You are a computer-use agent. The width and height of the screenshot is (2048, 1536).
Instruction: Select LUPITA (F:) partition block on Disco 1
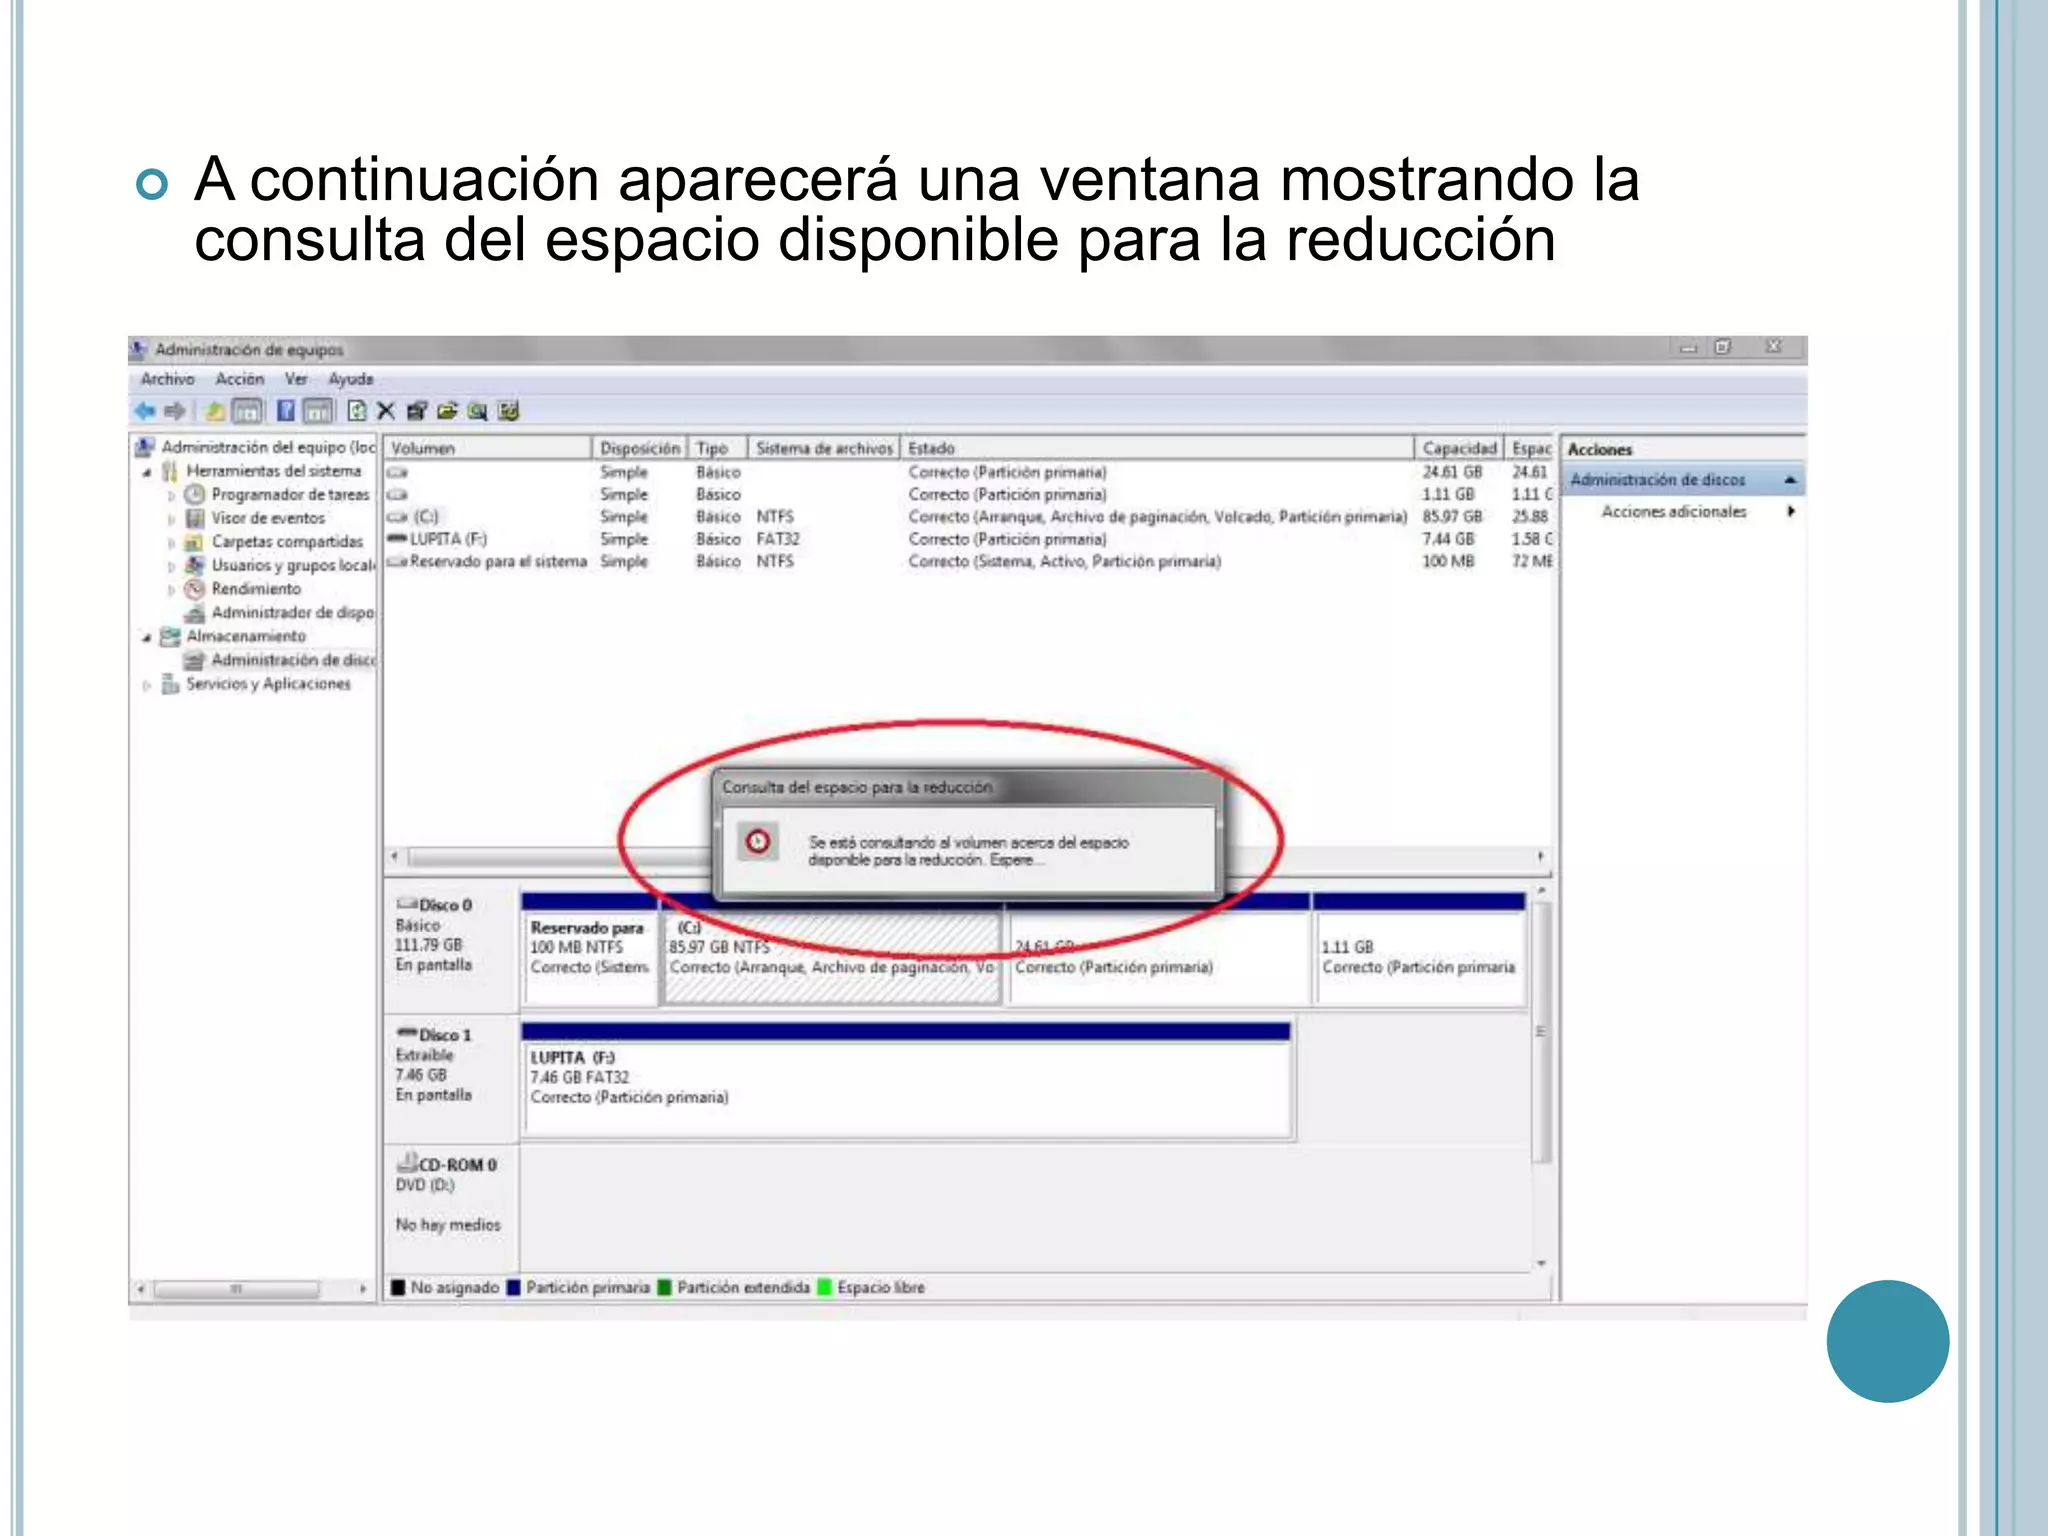click(907, 1080)
